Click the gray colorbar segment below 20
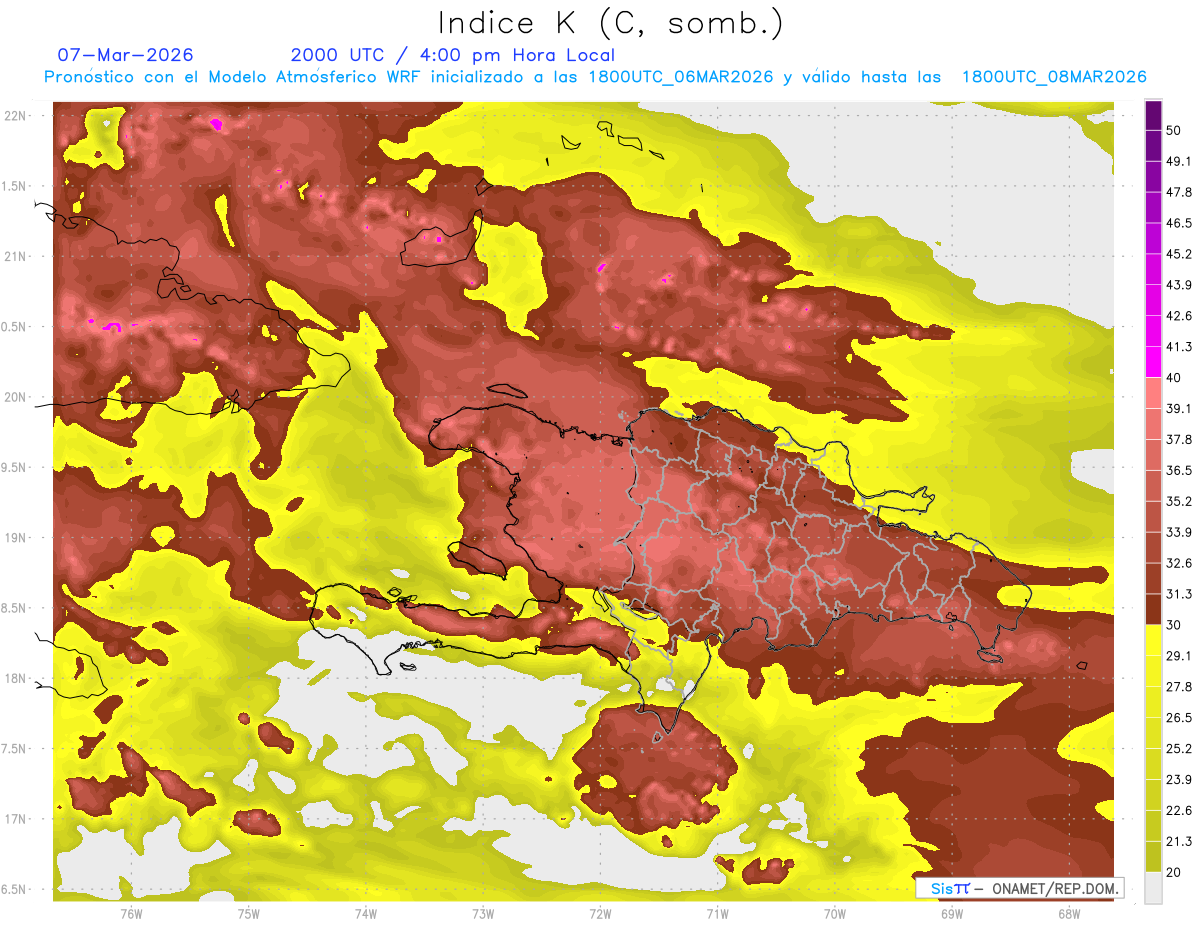This screenshot has height=927, width=1200. (1153, 888)
